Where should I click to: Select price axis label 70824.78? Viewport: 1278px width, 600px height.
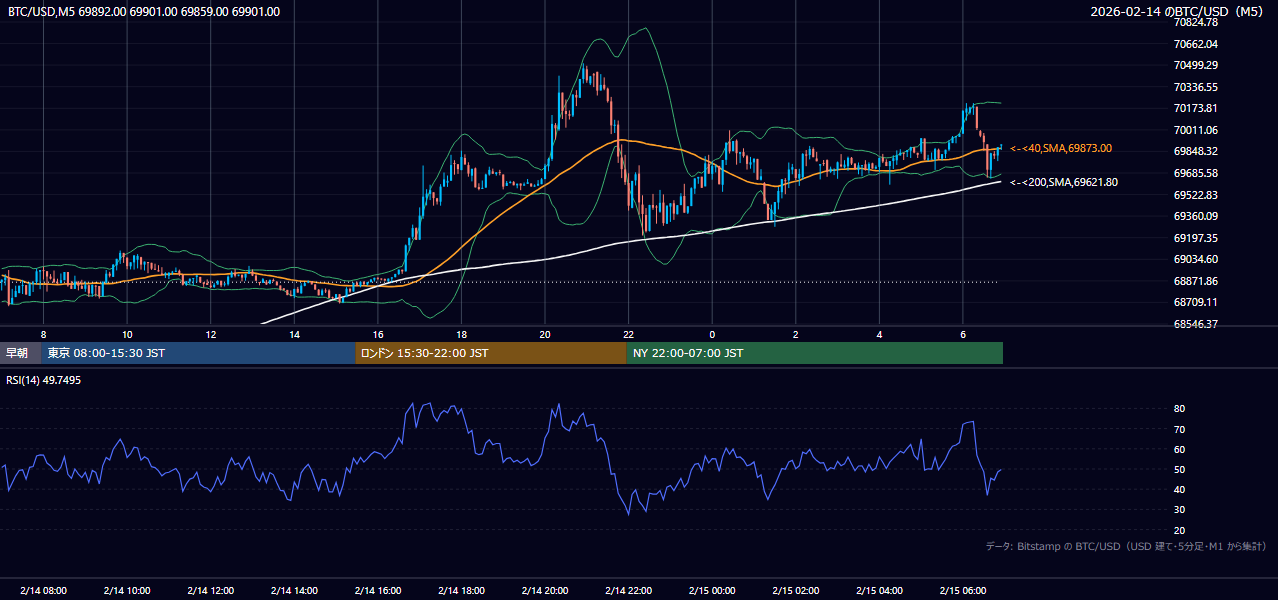[1196, 22]
